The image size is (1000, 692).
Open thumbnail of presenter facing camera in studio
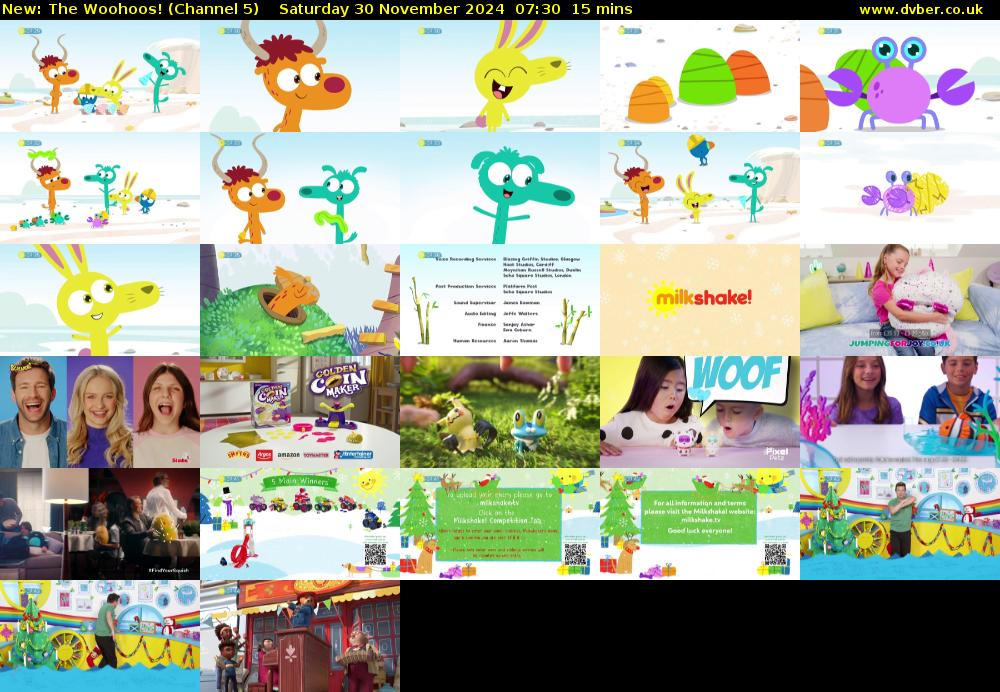coord(900,524)
